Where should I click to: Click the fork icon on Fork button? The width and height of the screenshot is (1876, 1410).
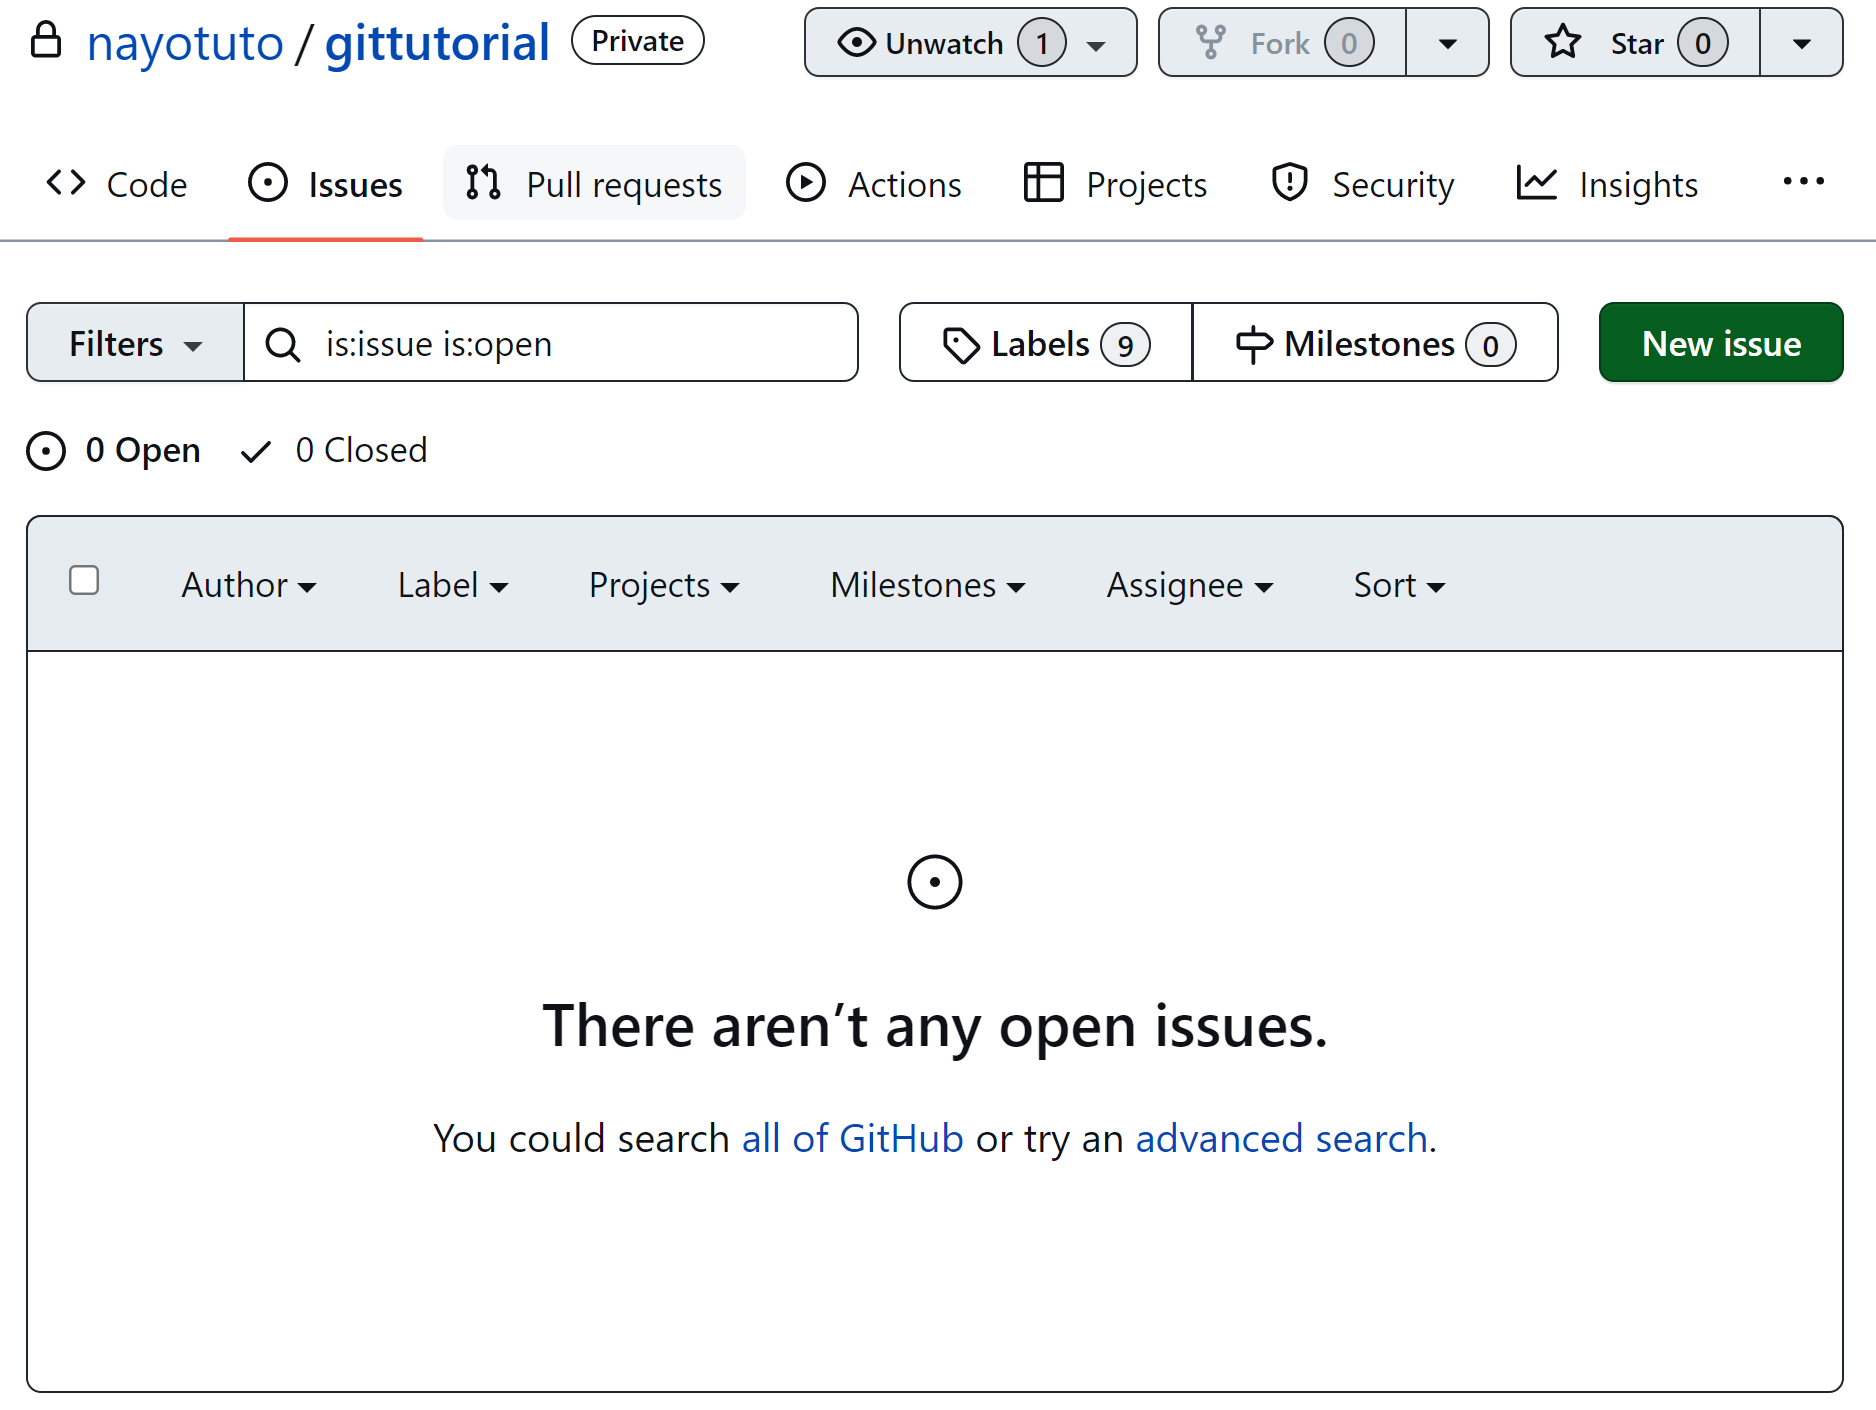[x=1210, y=43]
